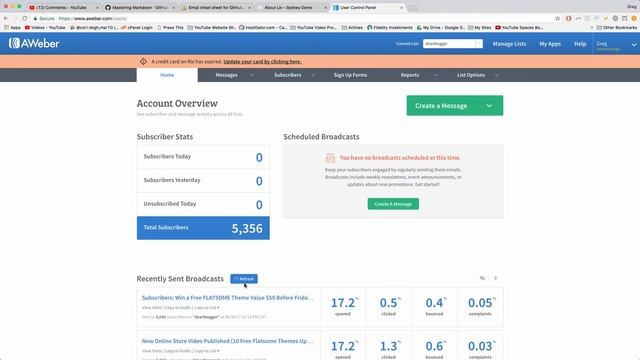Expand the Reports dropdown menu
The image size is (640, 360).
coord(436,75)
